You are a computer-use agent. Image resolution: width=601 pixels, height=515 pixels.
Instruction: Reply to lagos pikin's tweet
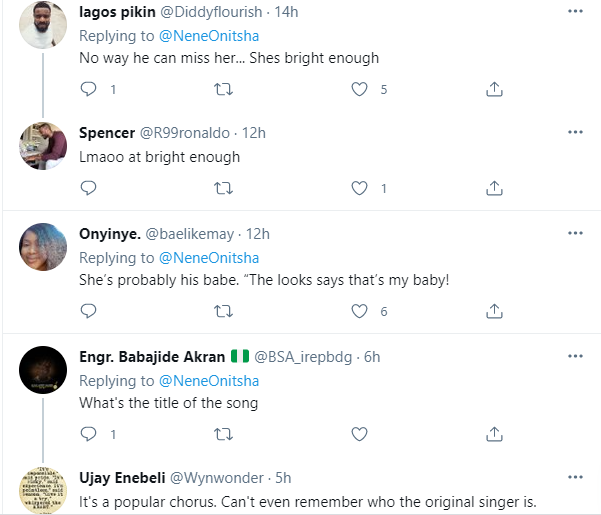coord(88,90)
